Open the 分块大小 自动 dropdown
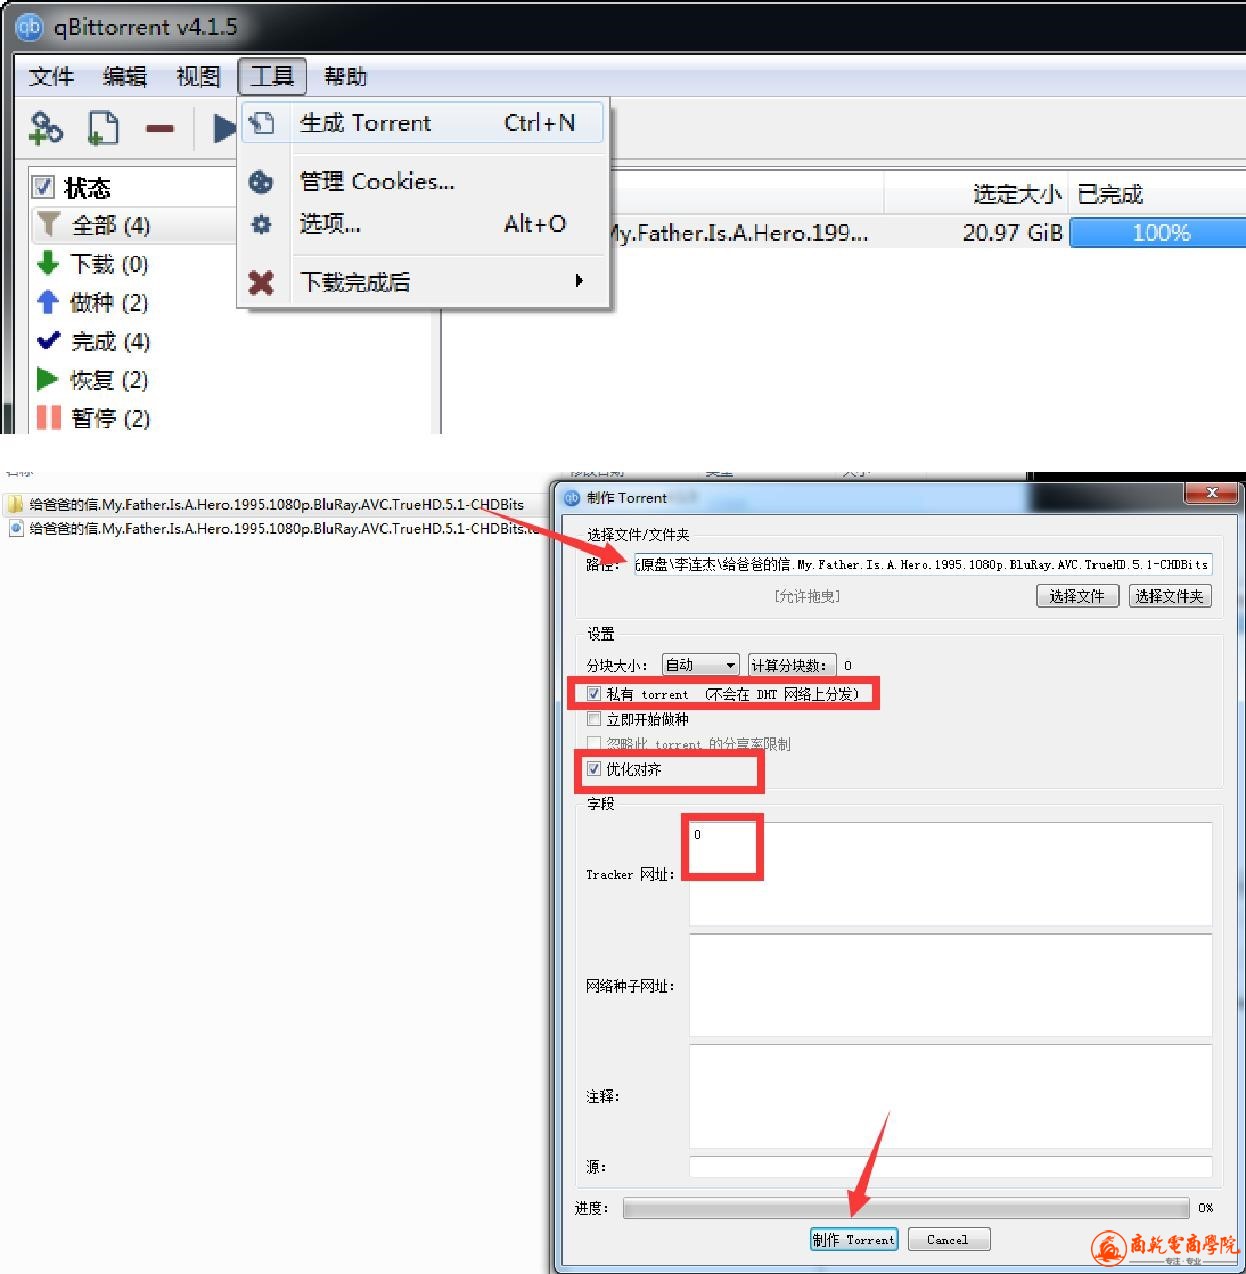Image resolution: width=1246 pixels, height=1274 pixels. (700, 665)
